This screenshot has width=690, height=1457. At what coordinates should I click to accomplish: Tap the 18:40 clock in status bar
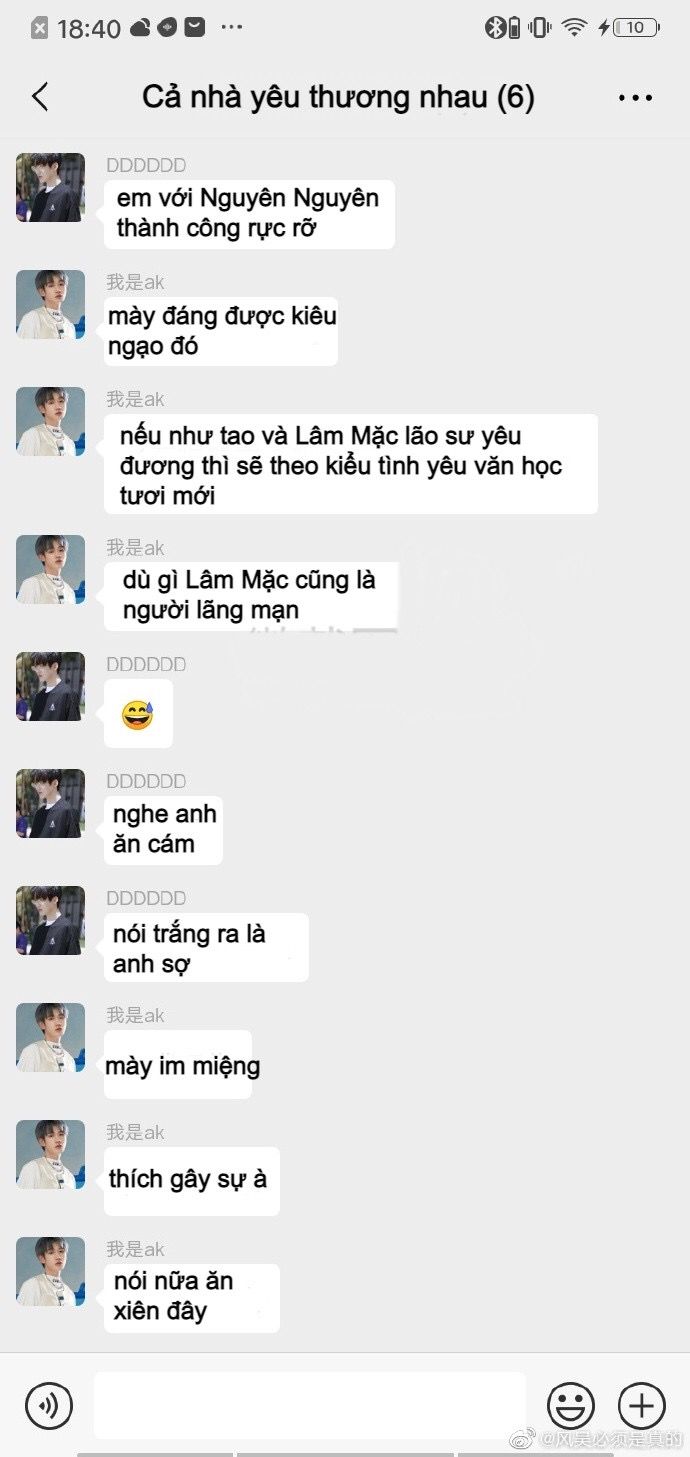point(89,28)
